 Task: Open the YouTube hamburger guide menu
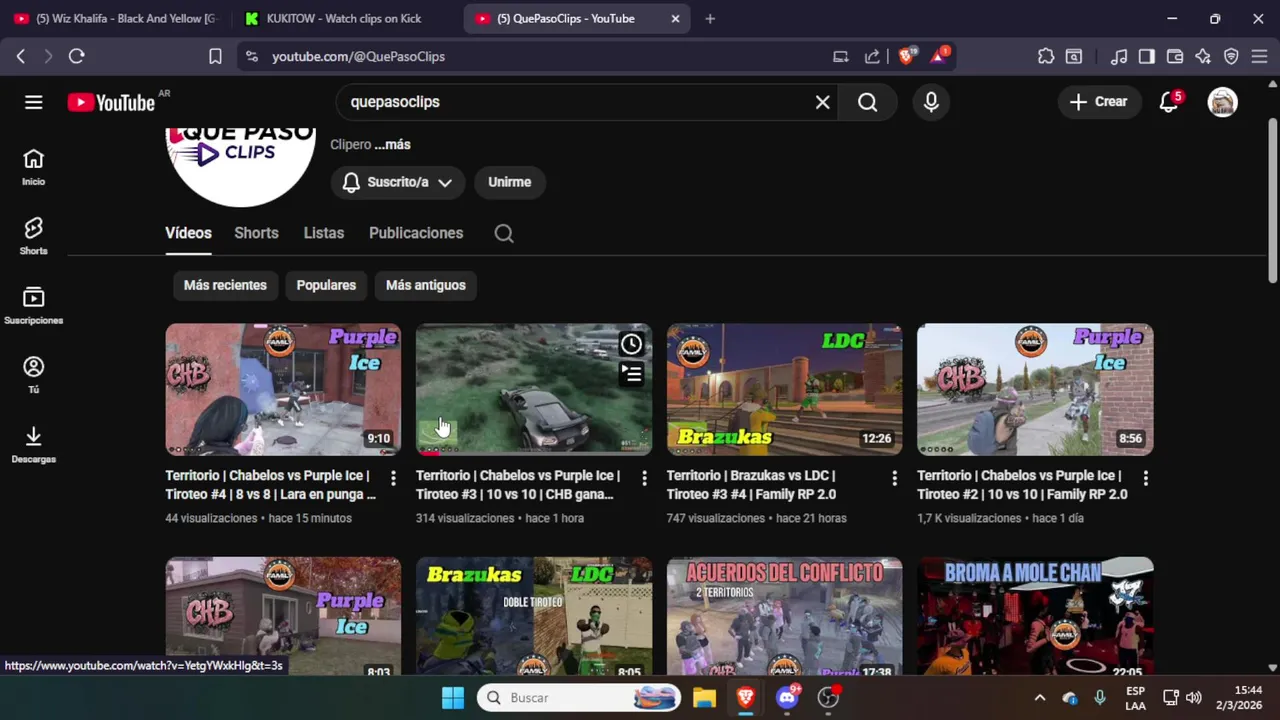click(x=34, y=102)
